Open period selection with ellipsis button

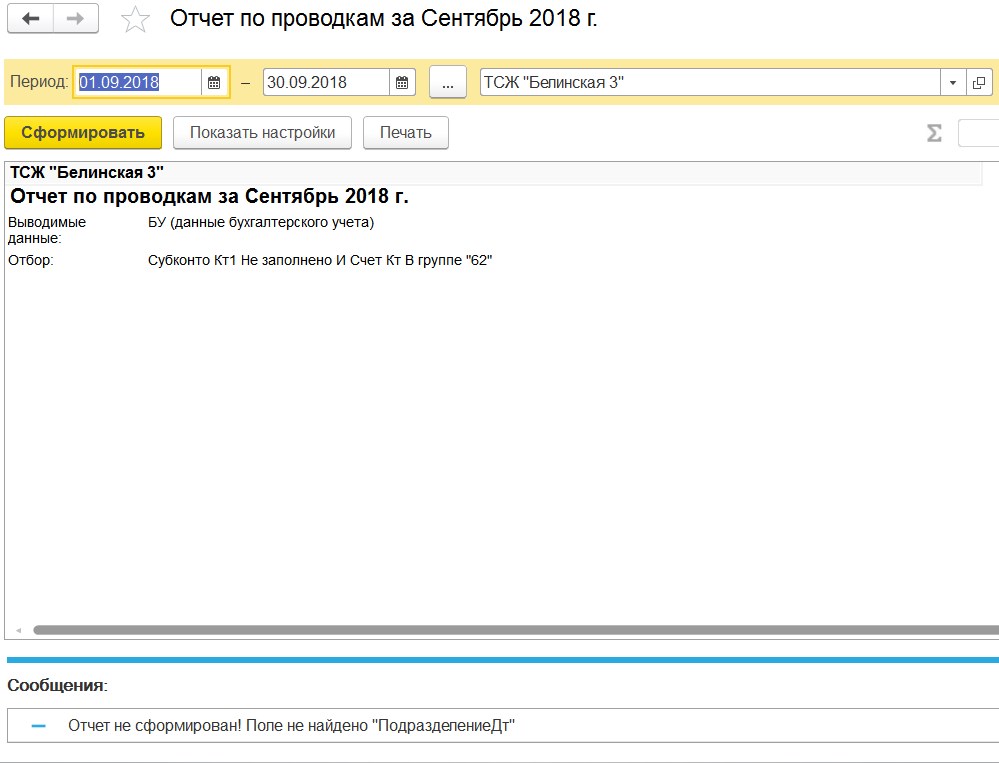tap(448, 83)
